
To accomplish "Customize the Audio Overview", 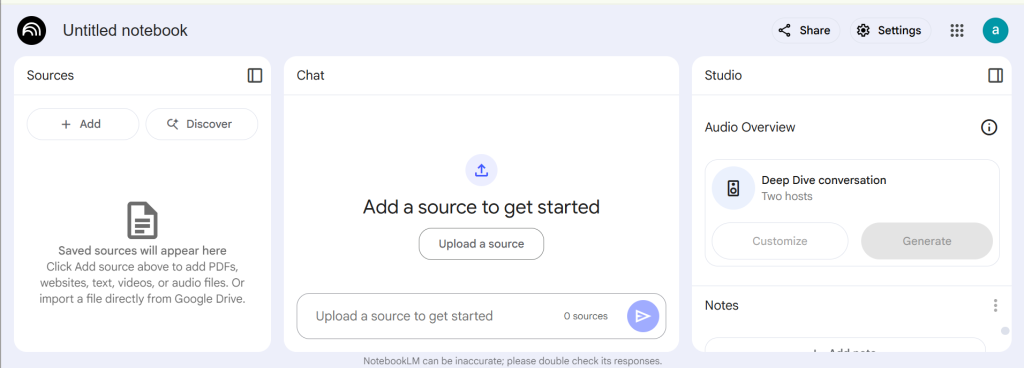I will click(780, 241).
